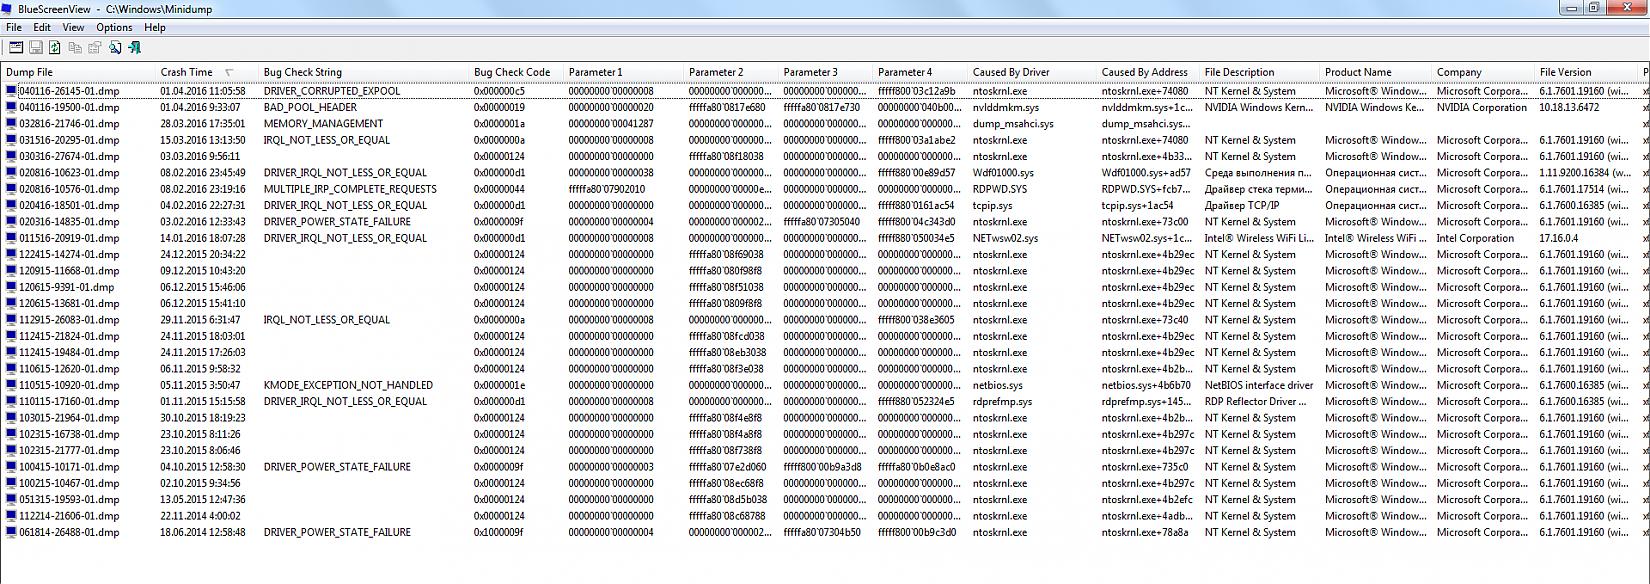
Task: Click dump icon beside 031516-20295-01.dmp
Action: pyautogui.click(x=12, y=140)
